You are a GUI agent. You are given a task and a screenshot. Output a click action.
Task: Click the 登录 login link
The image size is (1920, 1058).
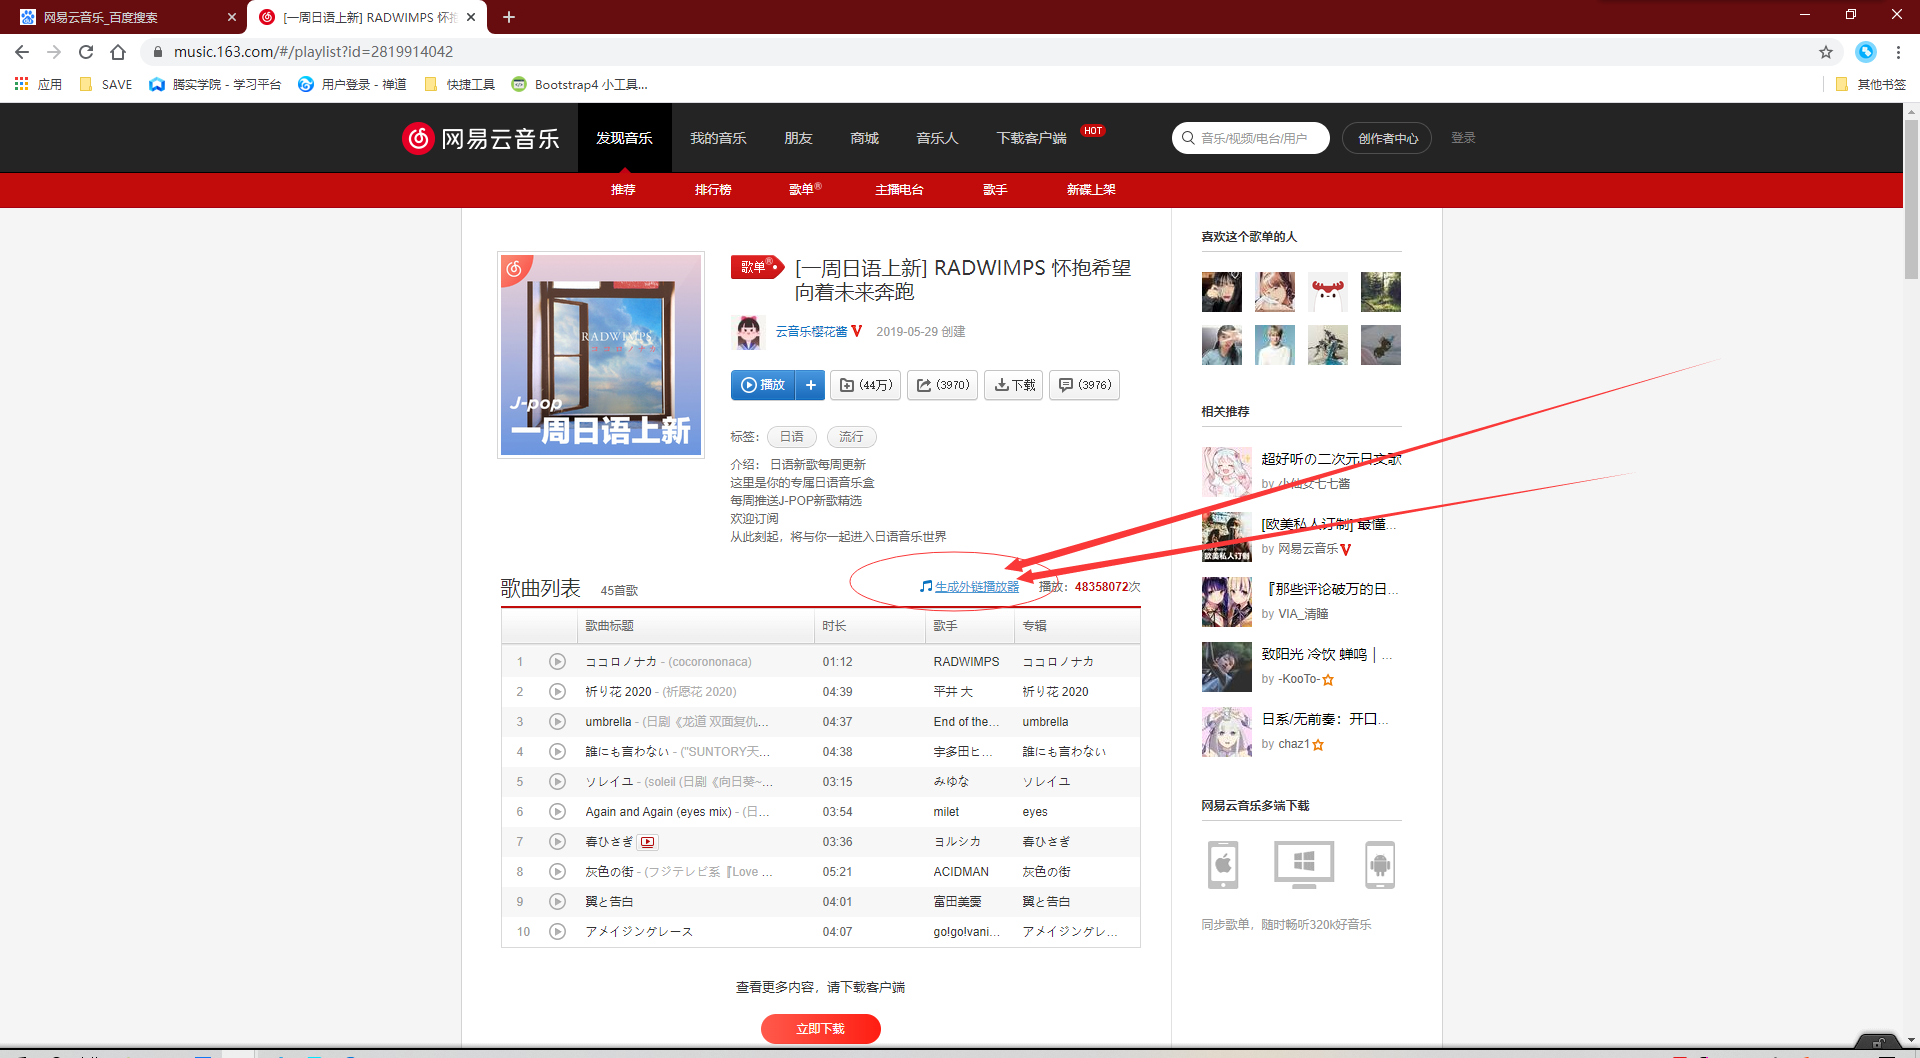(x=1463, y=138)
